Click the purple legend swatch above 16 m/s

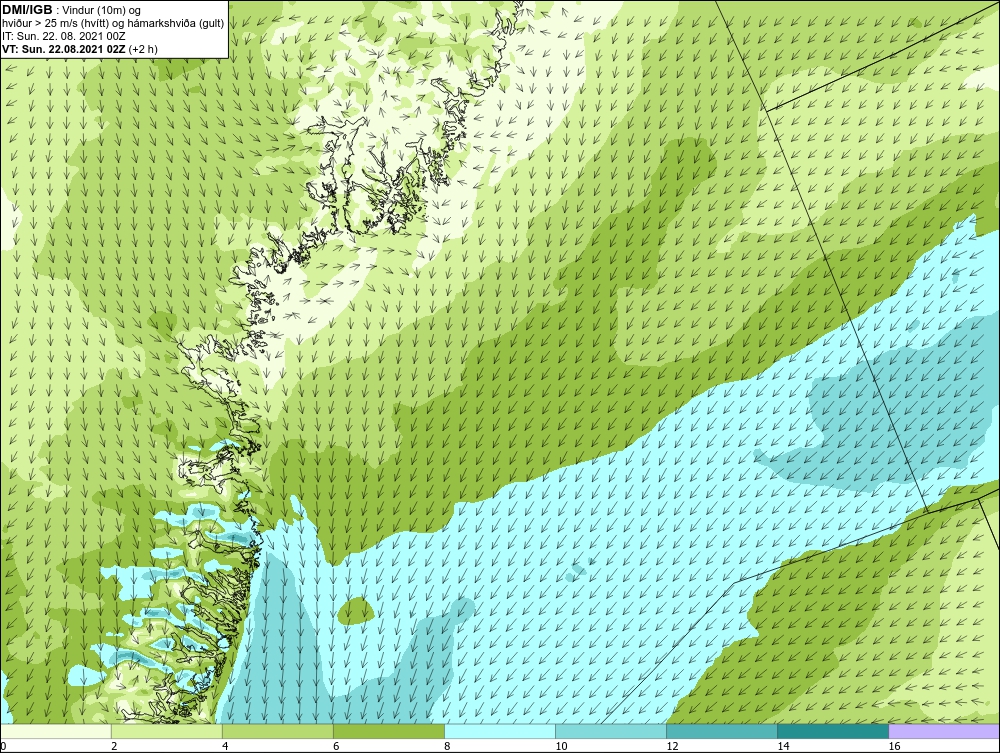(944, 731)
